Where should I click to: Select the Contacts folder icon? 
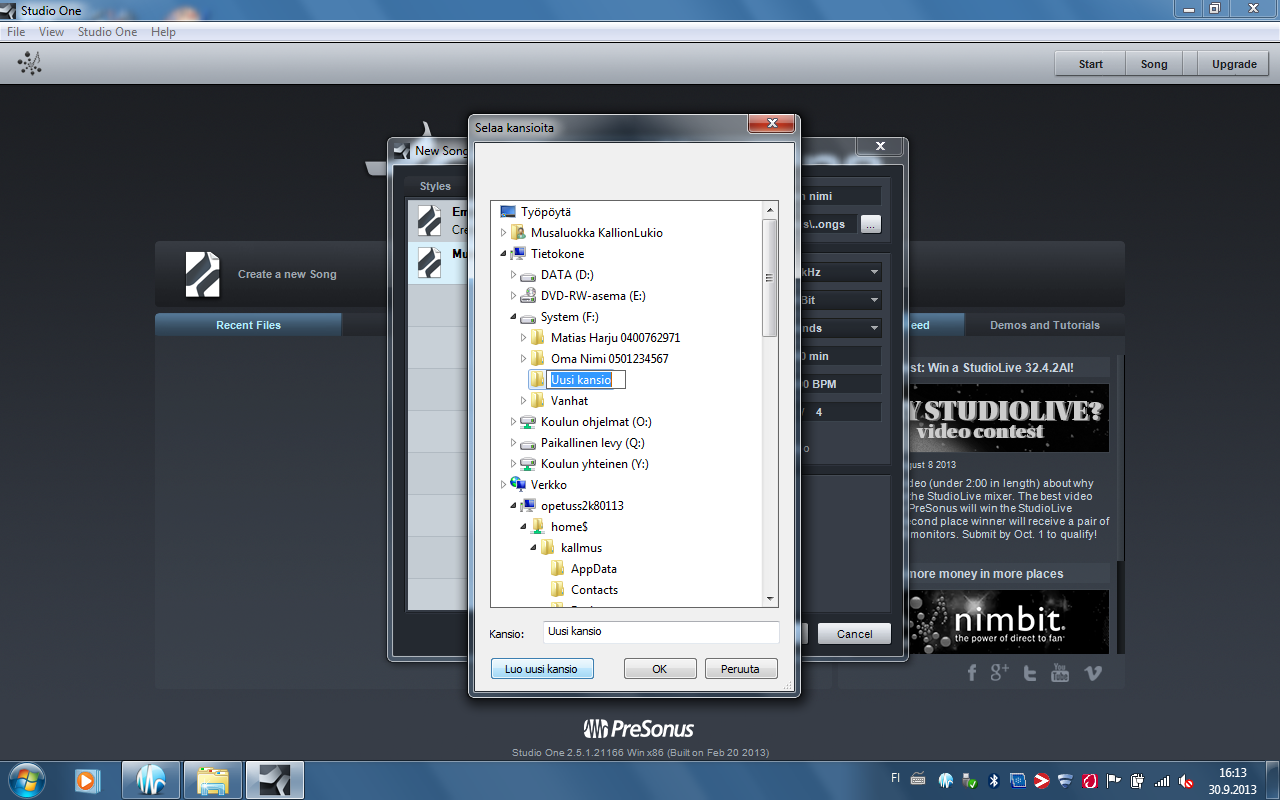[558, 589]
